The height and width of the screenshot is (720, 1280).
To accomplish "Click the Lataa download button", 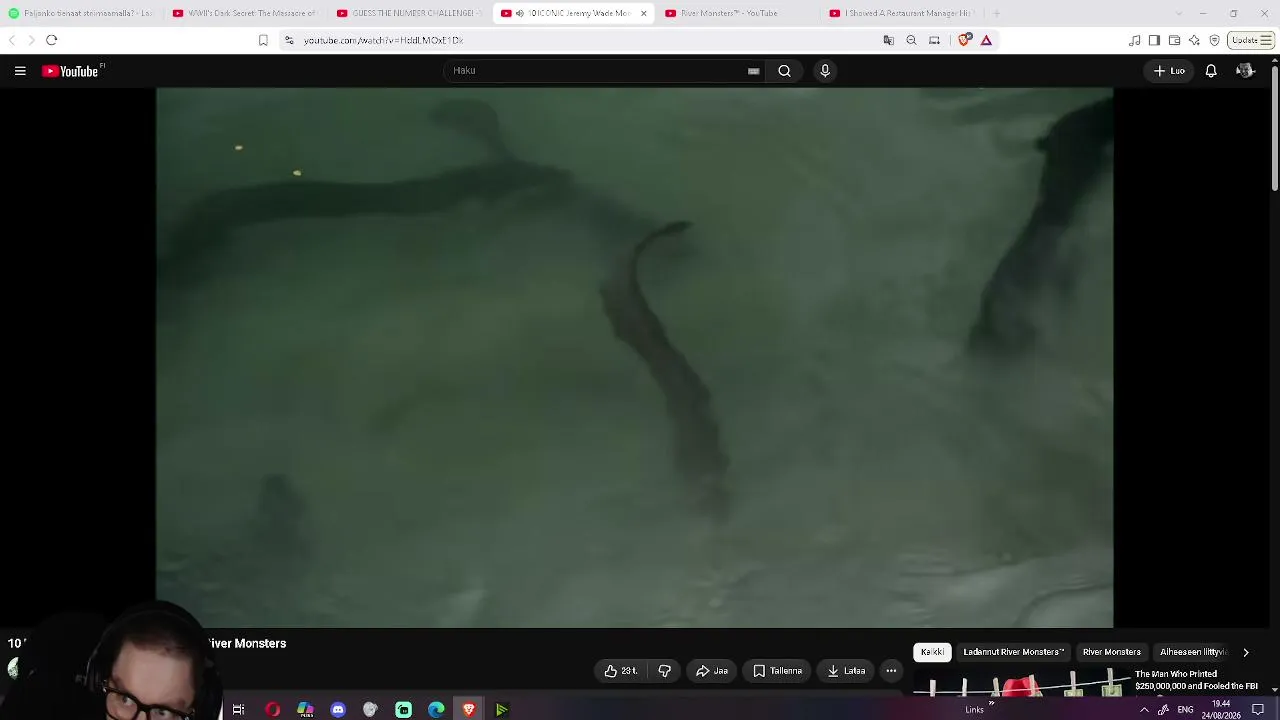I will (846, 671).
